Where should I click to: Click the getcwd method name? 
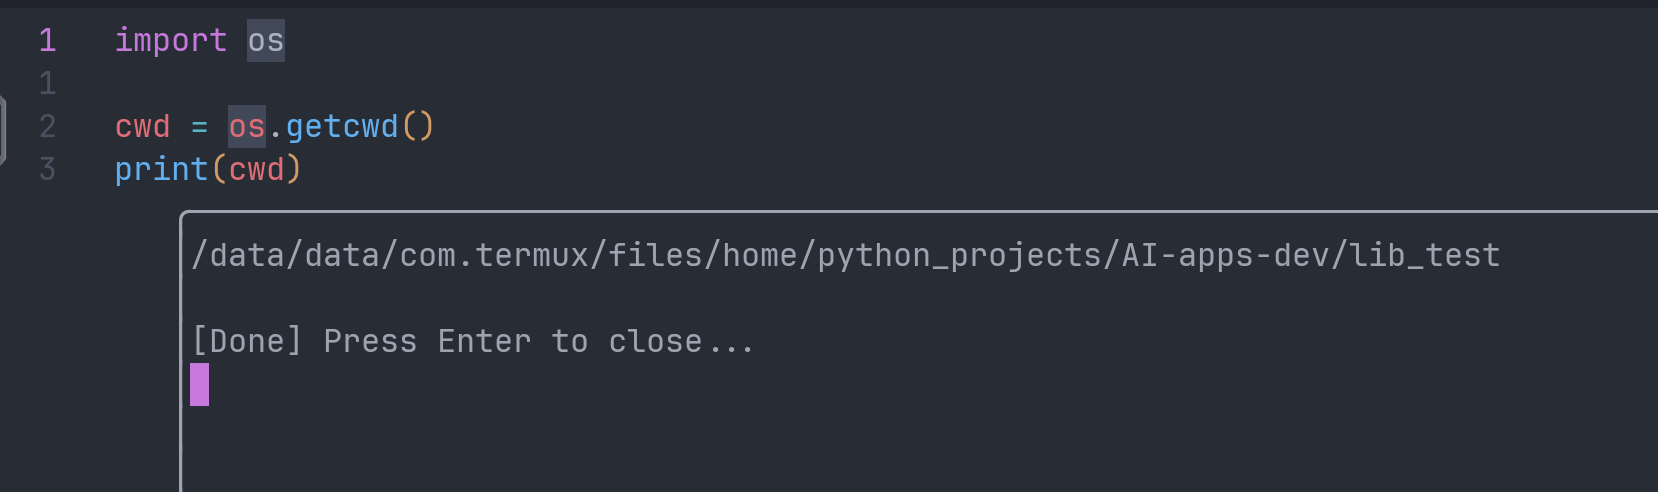tap(342, 127)
